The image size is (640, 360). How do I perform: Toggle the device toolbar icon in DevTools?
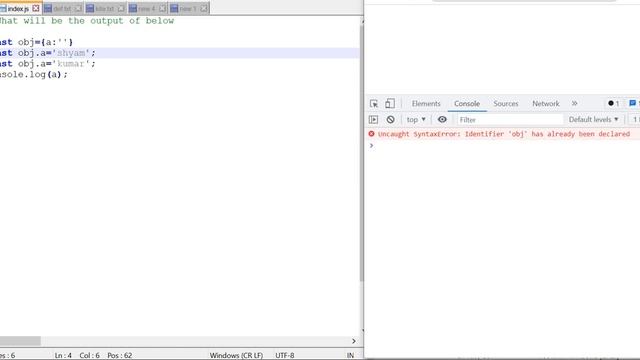click(390, 103)
